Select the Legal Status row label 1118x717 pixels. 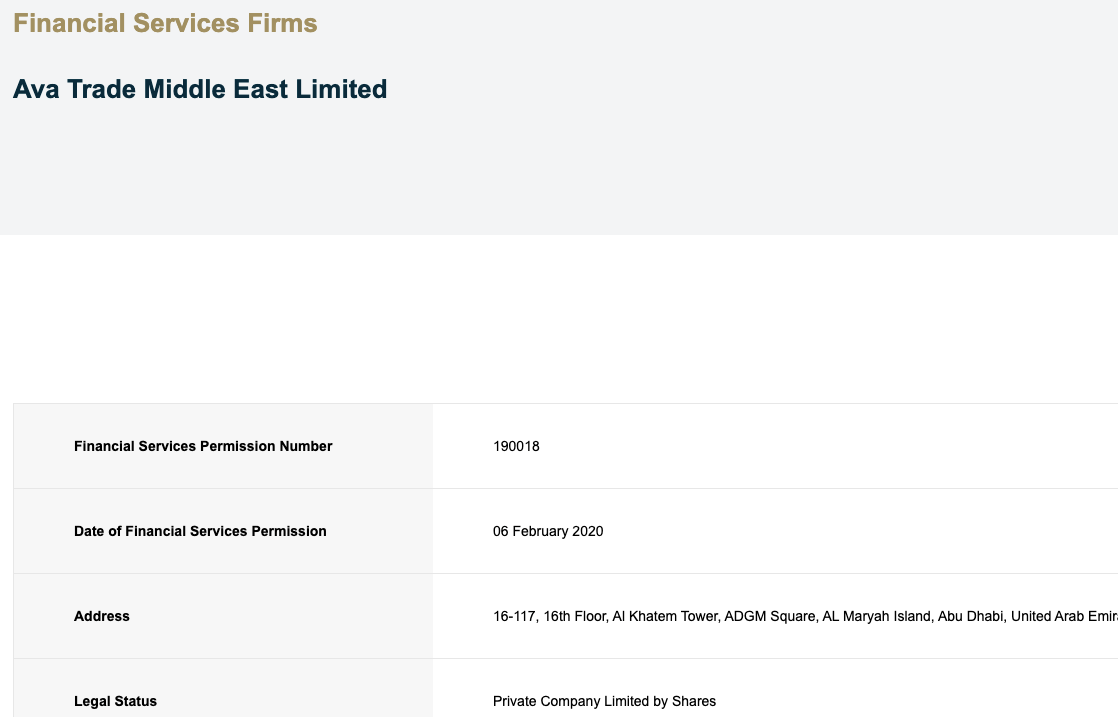pos(116,701)
